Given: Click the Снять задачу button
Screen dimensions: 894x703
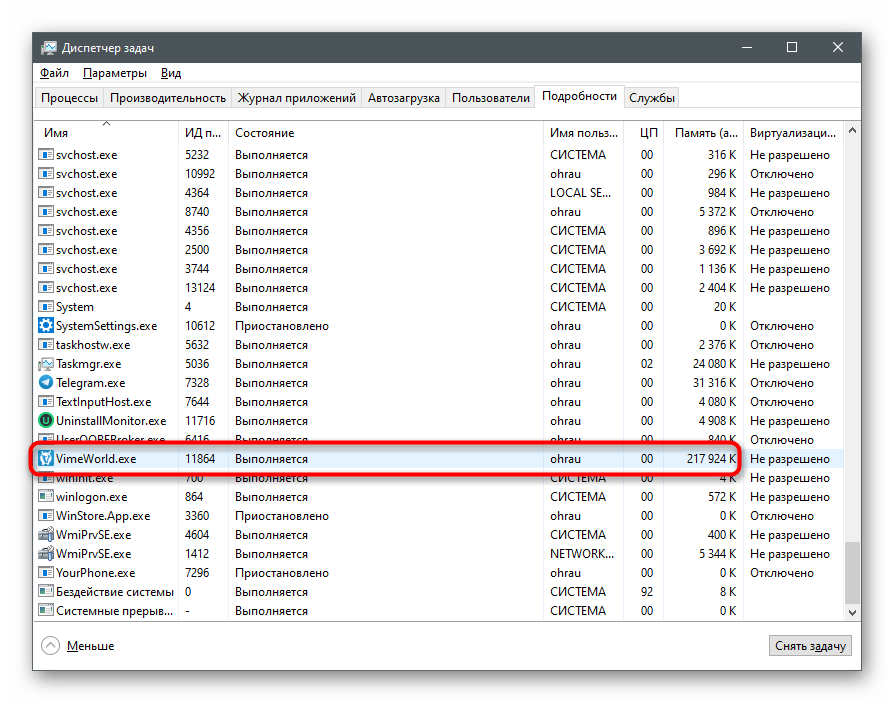Looking at the screenshot, I should click(810, 645).
